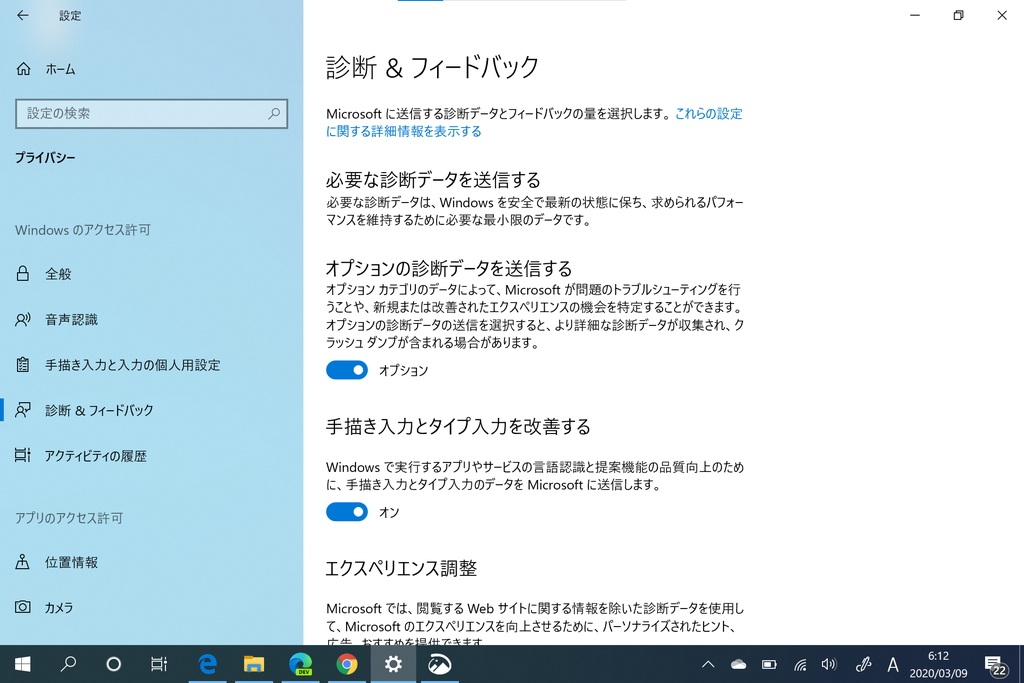Image resolution: width=1024 pixels, height=683 pixels.
Task: Switch to the 全般 privacy section
Action: click(x=58, y=273)
